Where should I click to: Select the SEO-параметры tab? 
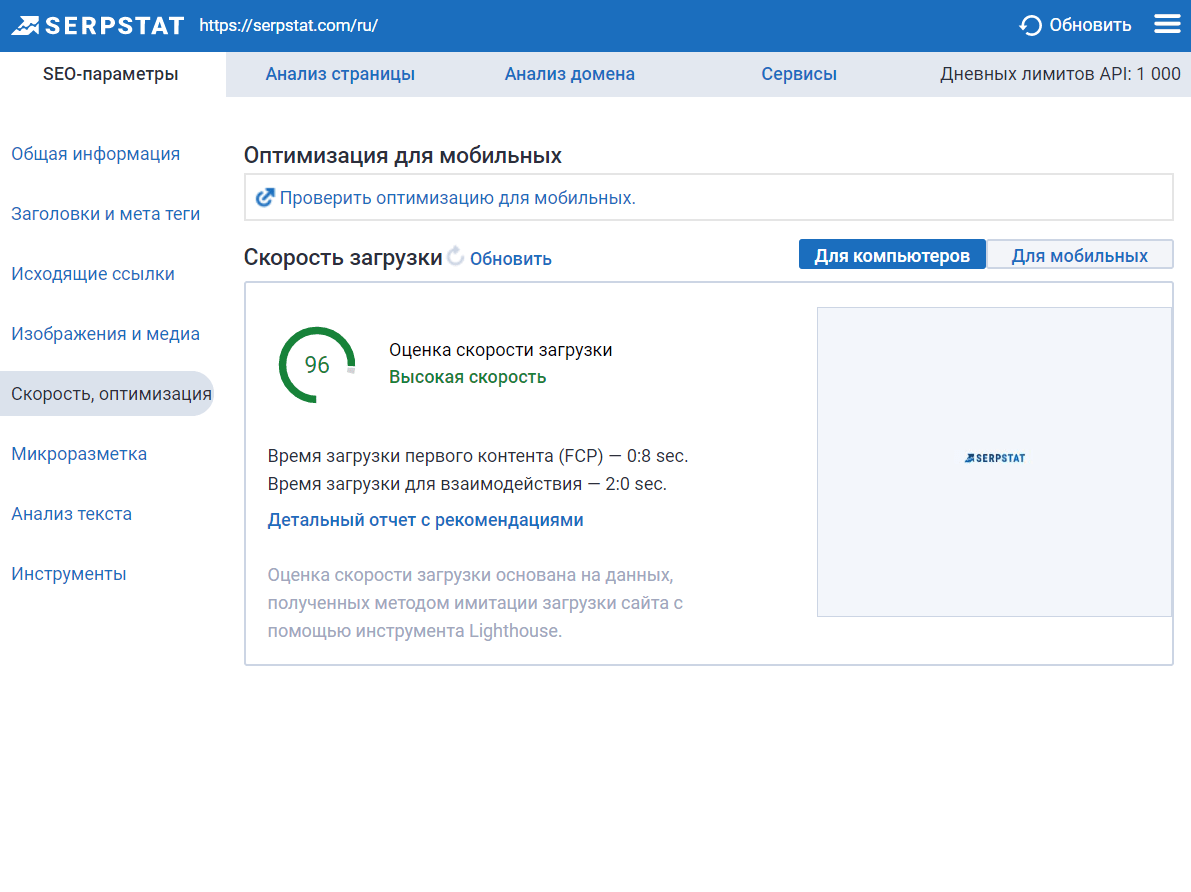click(x=111, y=74)
